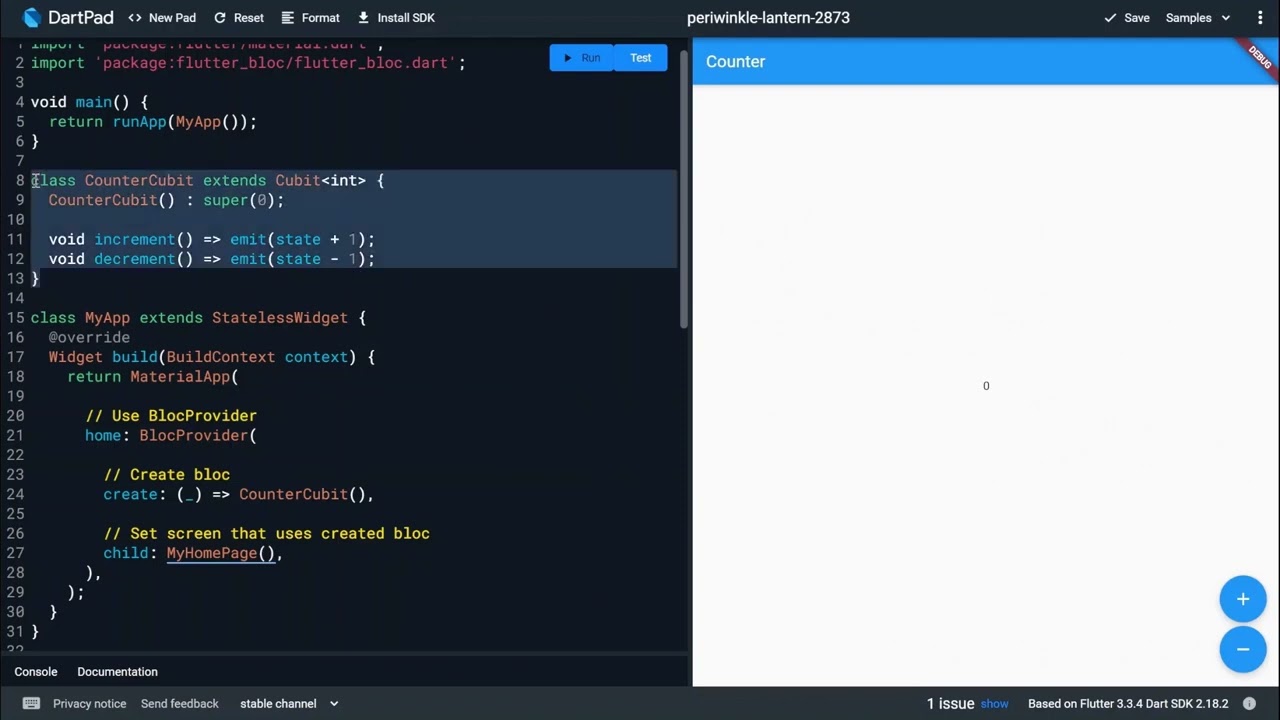Click the pad title periwinkle-lantern-2873
The width and height of the screenshot is (1280, 720).
[768, 17]
